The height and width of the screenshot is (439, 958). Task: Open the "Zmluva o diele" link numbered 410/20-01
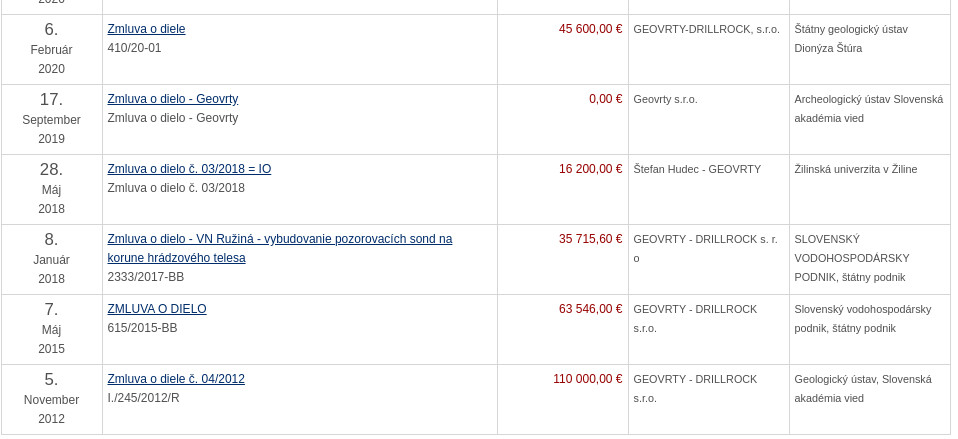click(146, 29)
